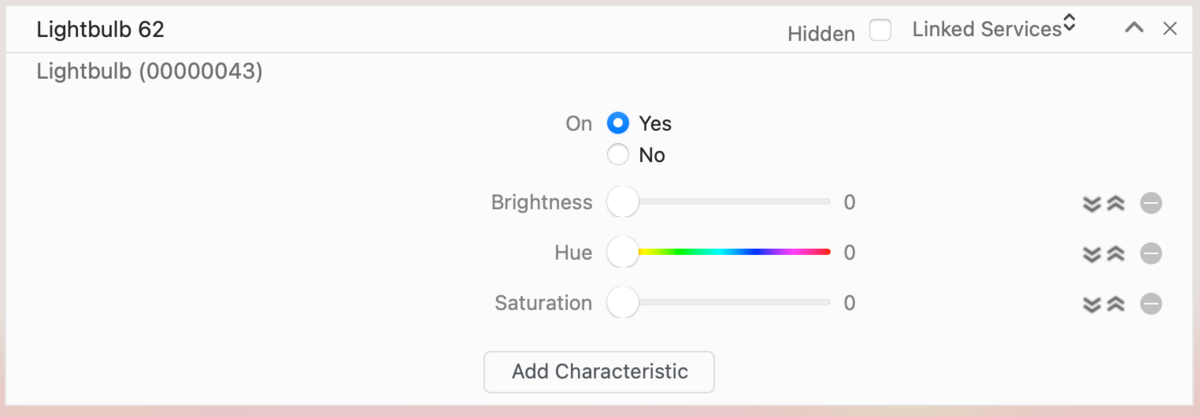Collapse the Lightbulb 62 panel

(x=1134, y=29)
